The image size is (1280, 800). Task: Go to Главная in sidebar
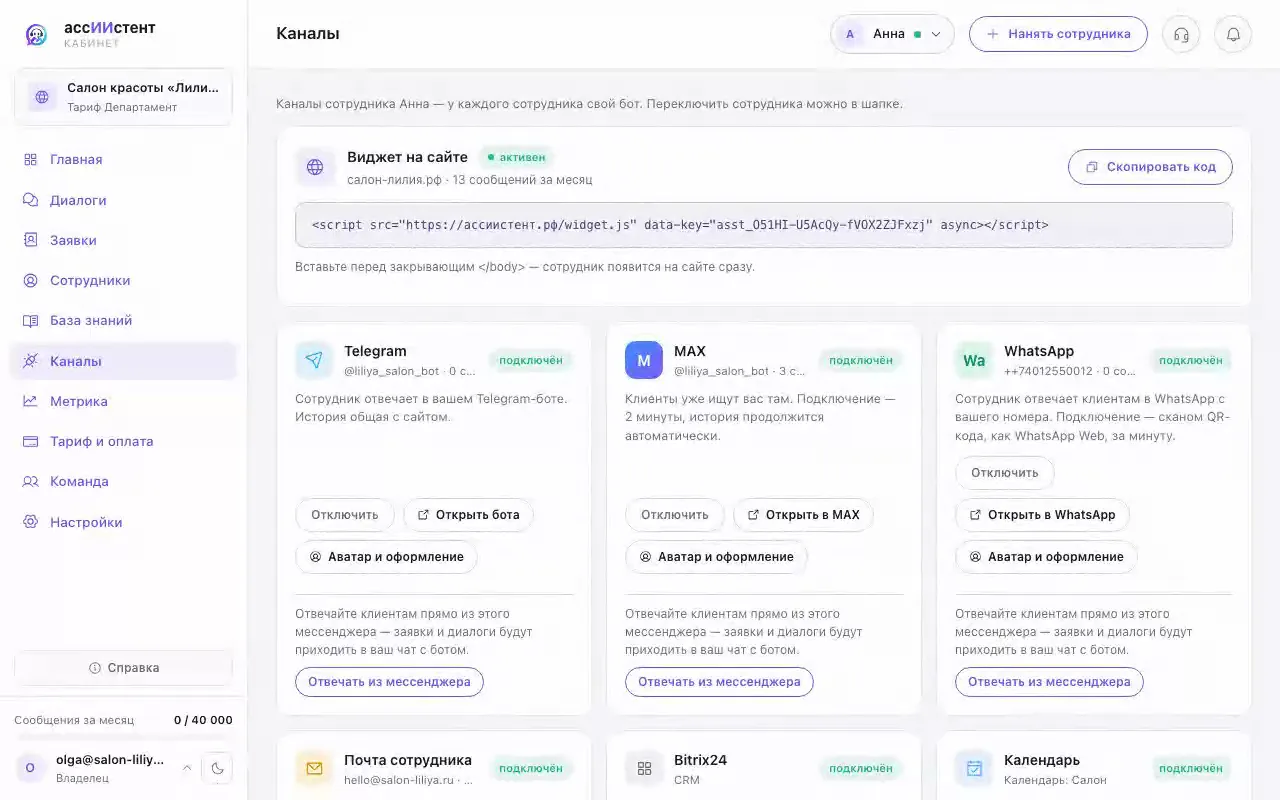(x=124, y=159)
